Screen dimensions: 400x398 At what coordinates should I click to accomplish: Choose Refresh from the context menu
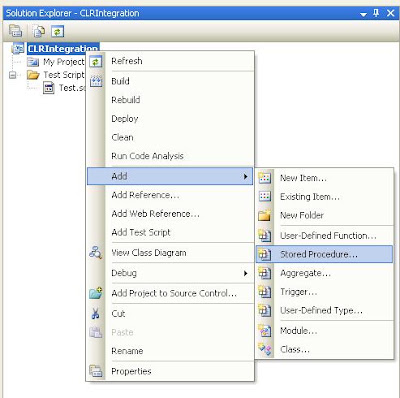(170, 61)
